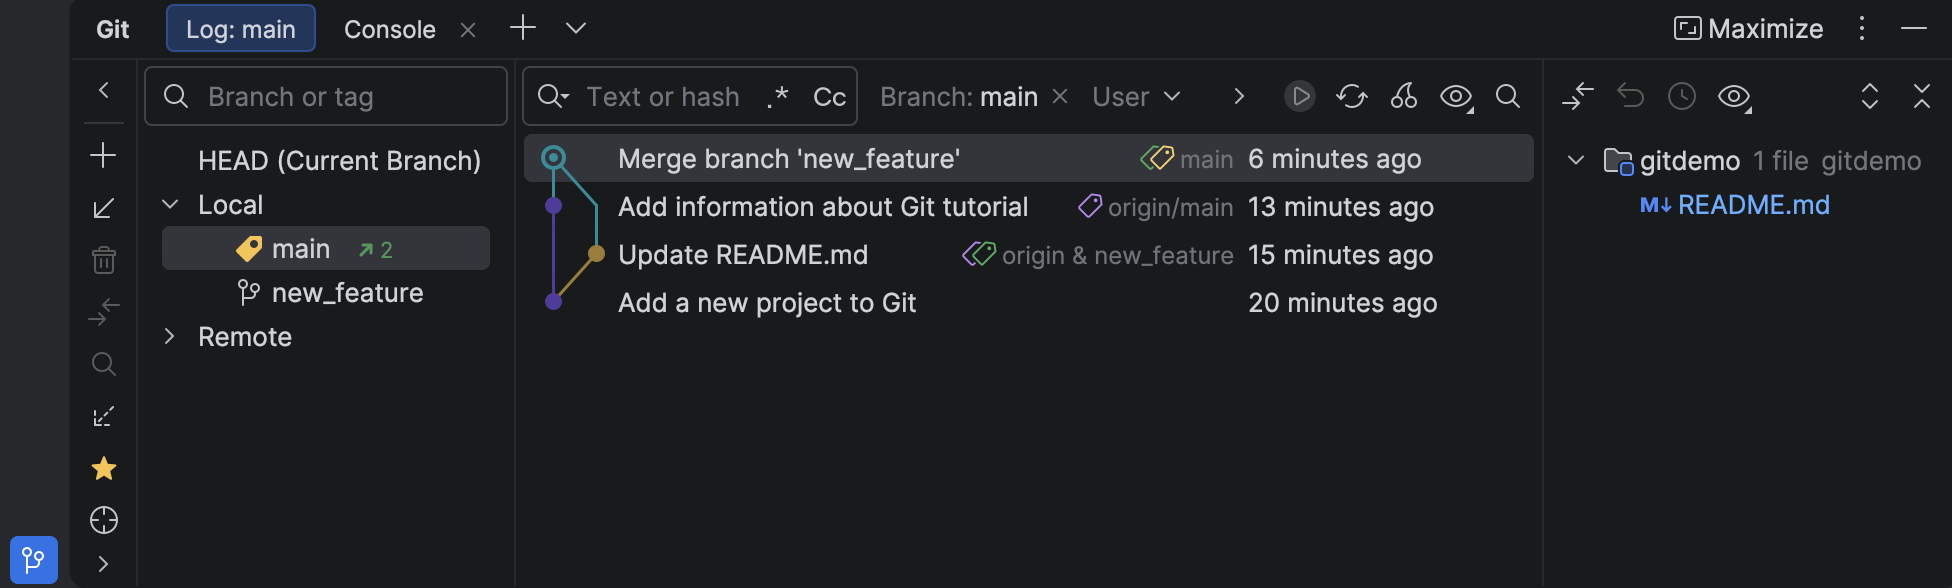Refresh the Git log
1952x588 pixels.
coord(1352,96)
